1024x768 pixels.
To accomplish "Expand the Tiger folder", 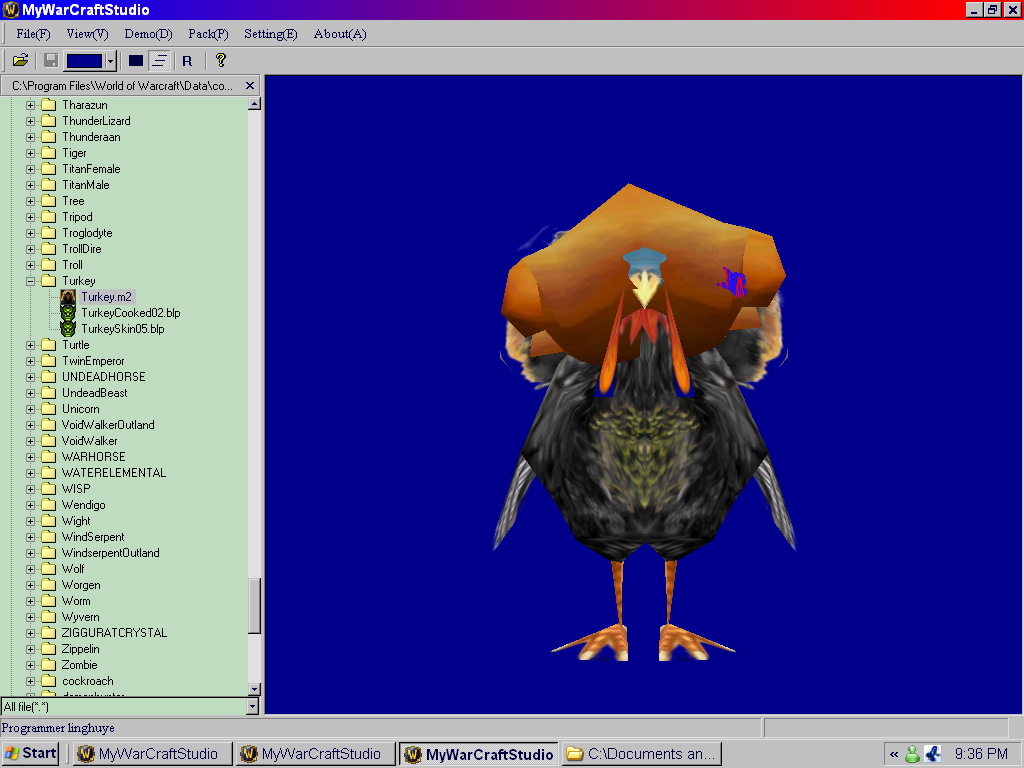I will click(x=30, y=153).
